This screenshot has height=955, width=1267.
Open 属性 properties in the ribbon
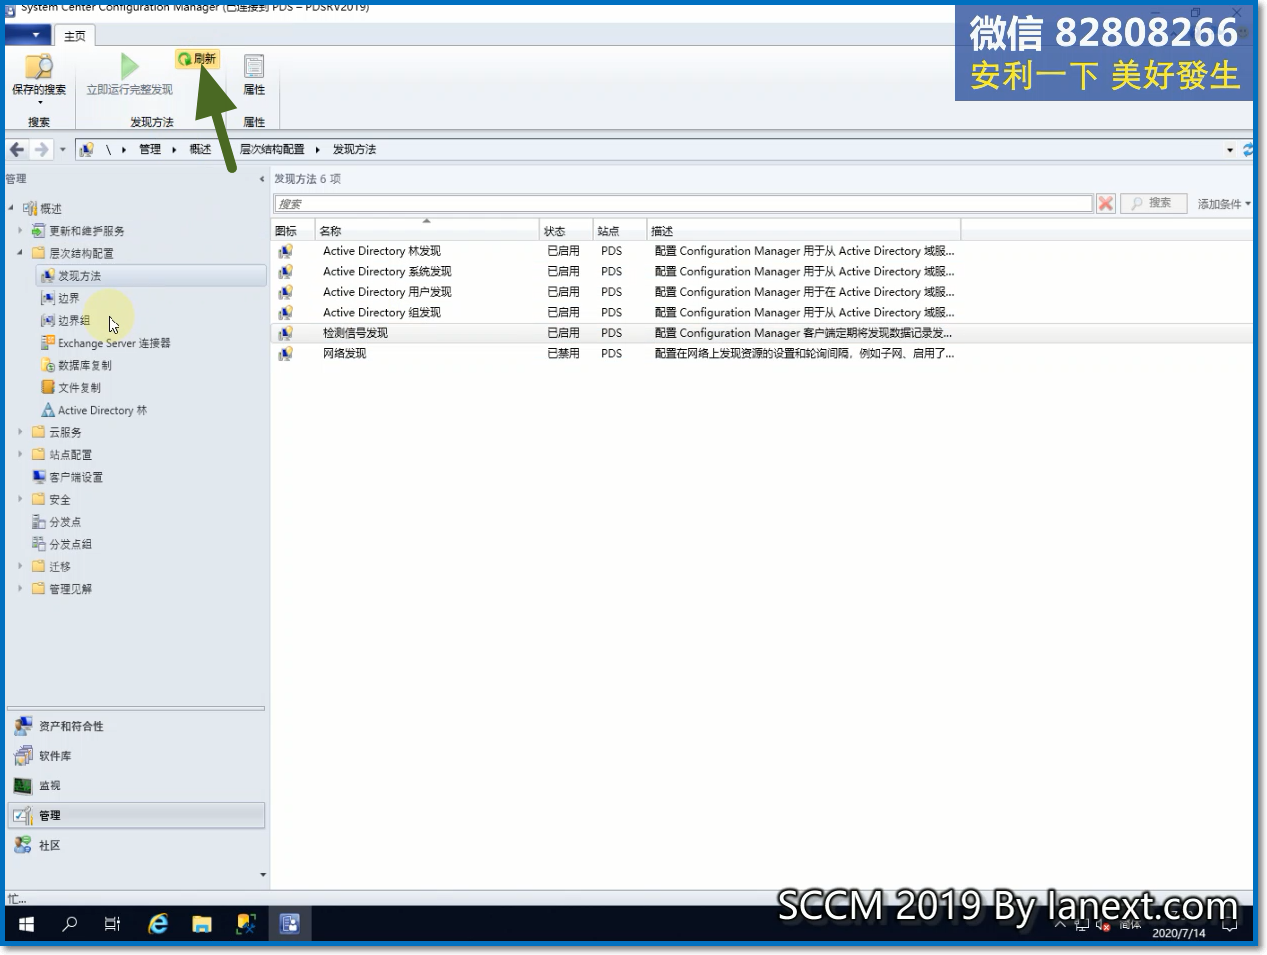pyautogui.click(x=254, y=75)
